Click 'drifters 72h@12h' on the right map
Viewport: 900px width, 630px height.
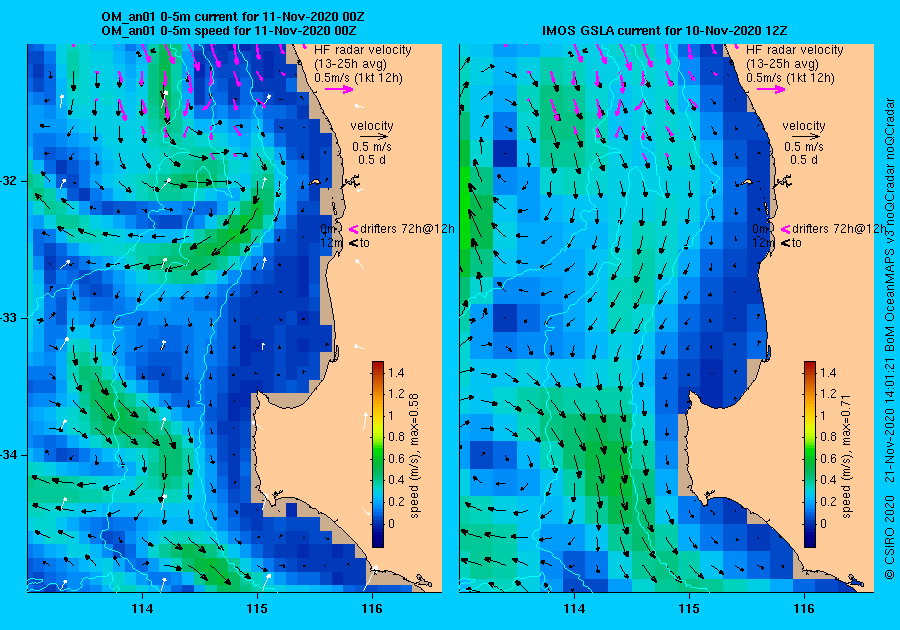coord(839,229)
